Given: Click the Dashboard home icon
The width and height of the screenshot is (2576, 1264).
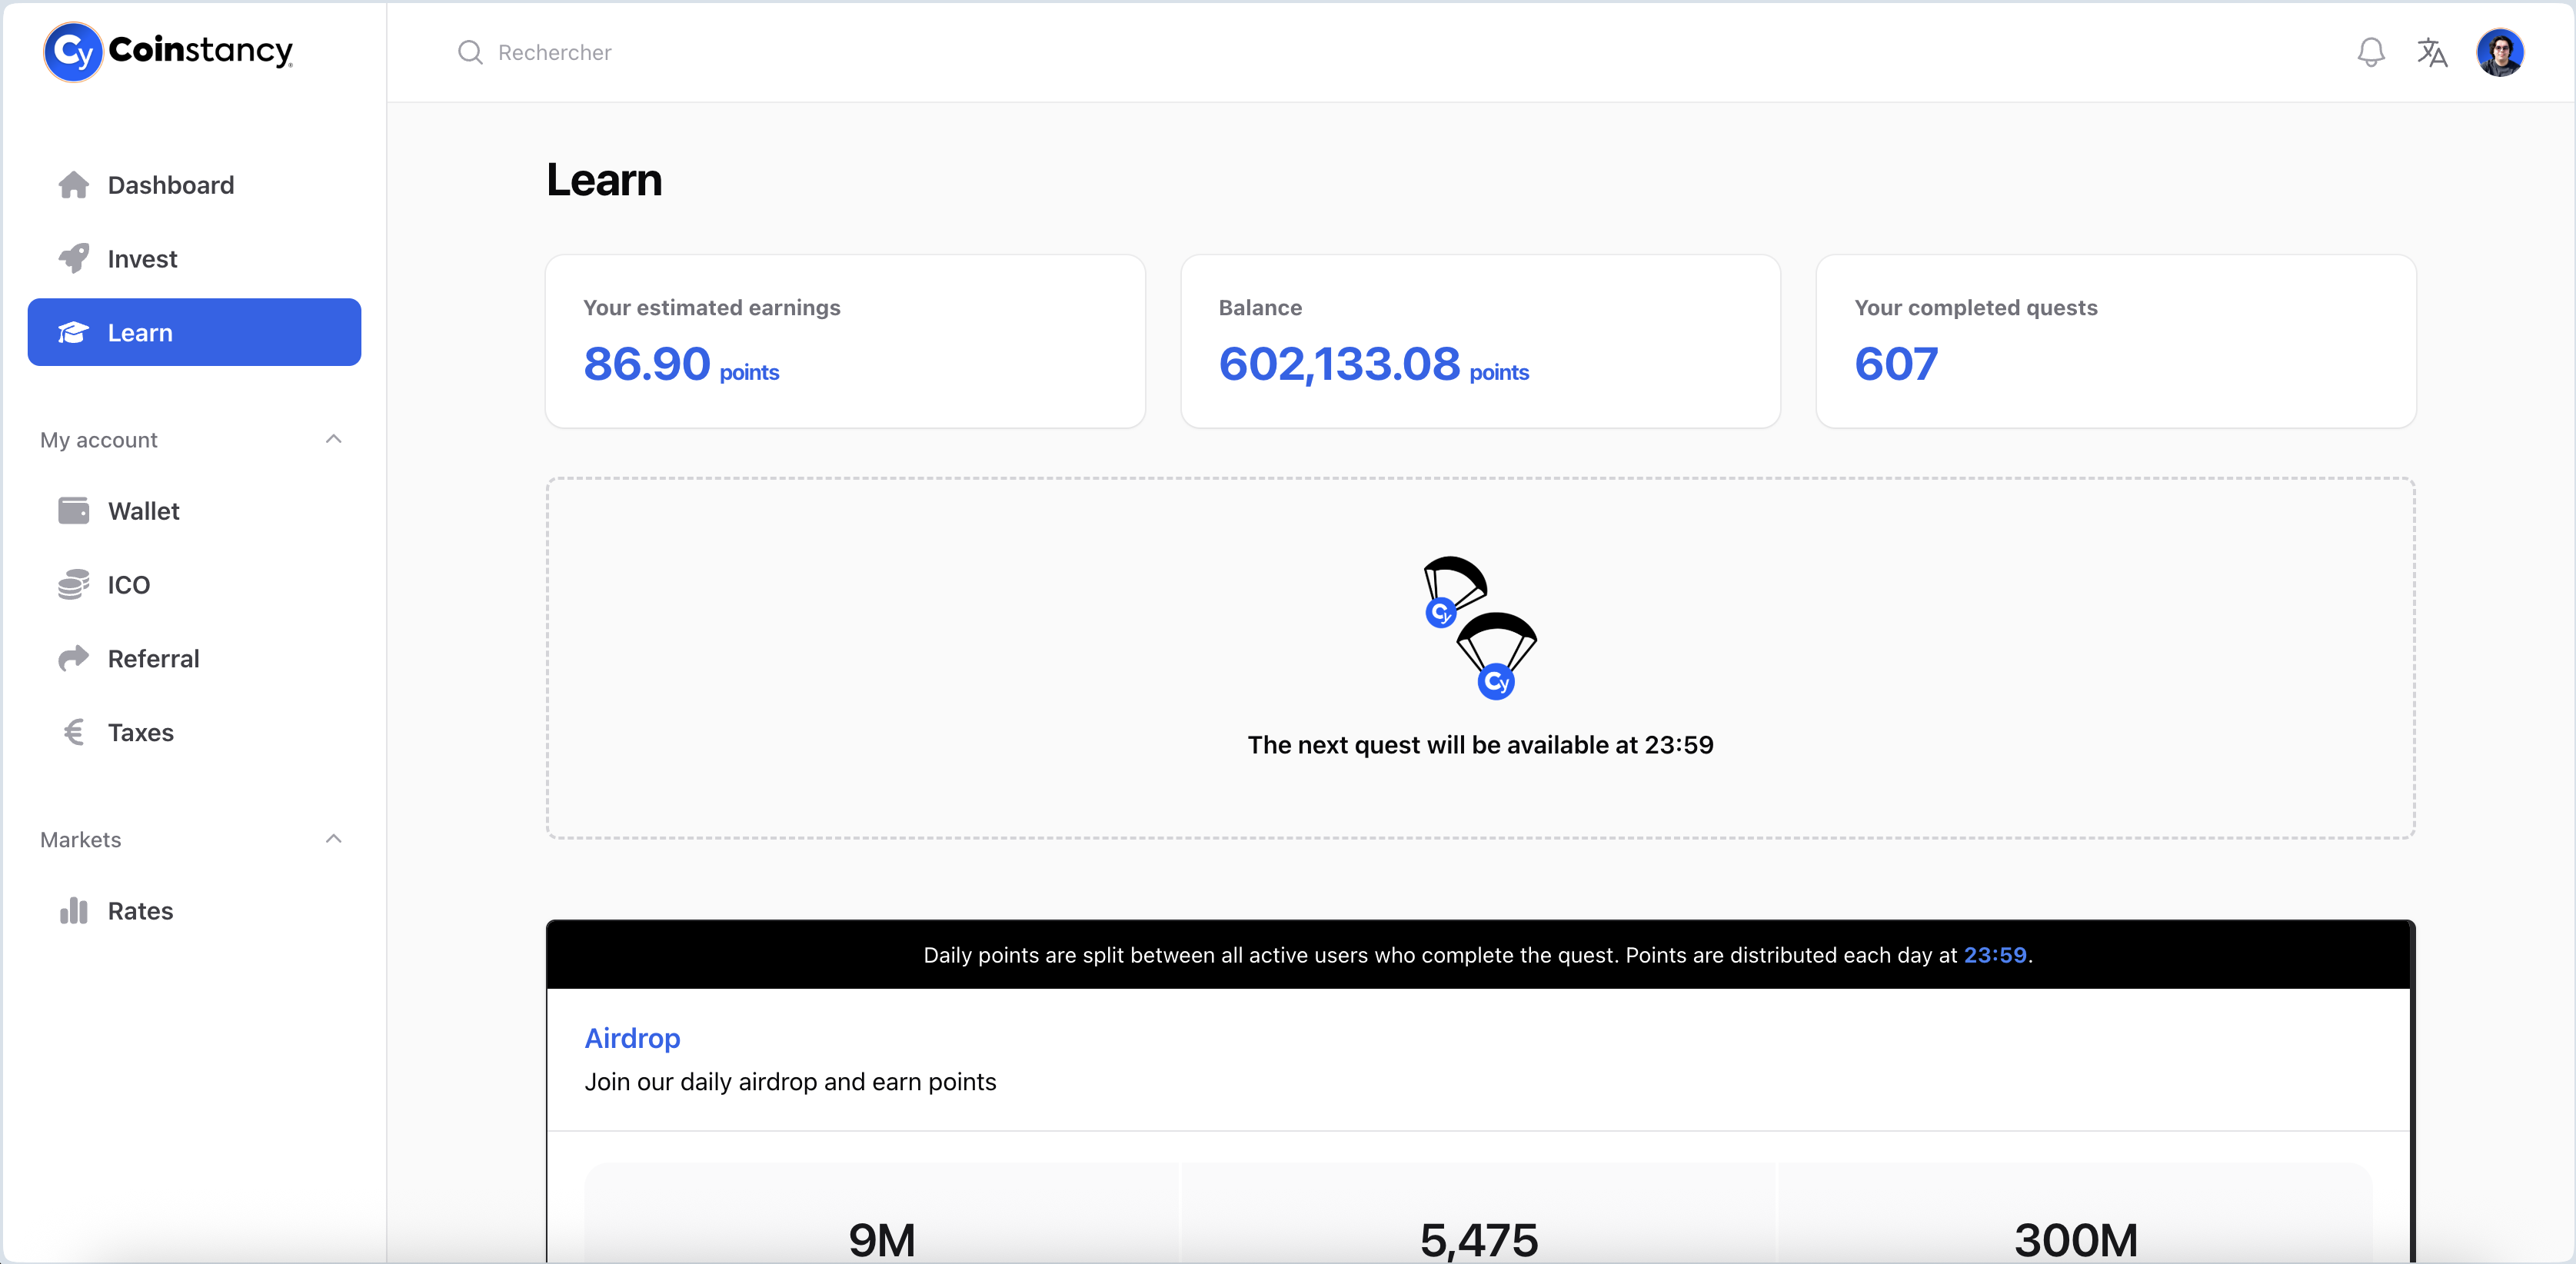Looking at the screenshot, I should coord(73,185).
